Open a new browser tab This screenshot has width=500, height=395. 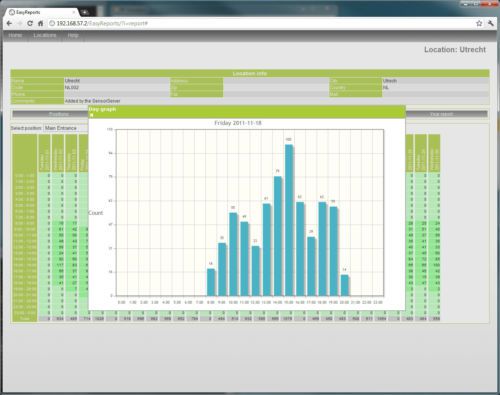coord(86,12)
